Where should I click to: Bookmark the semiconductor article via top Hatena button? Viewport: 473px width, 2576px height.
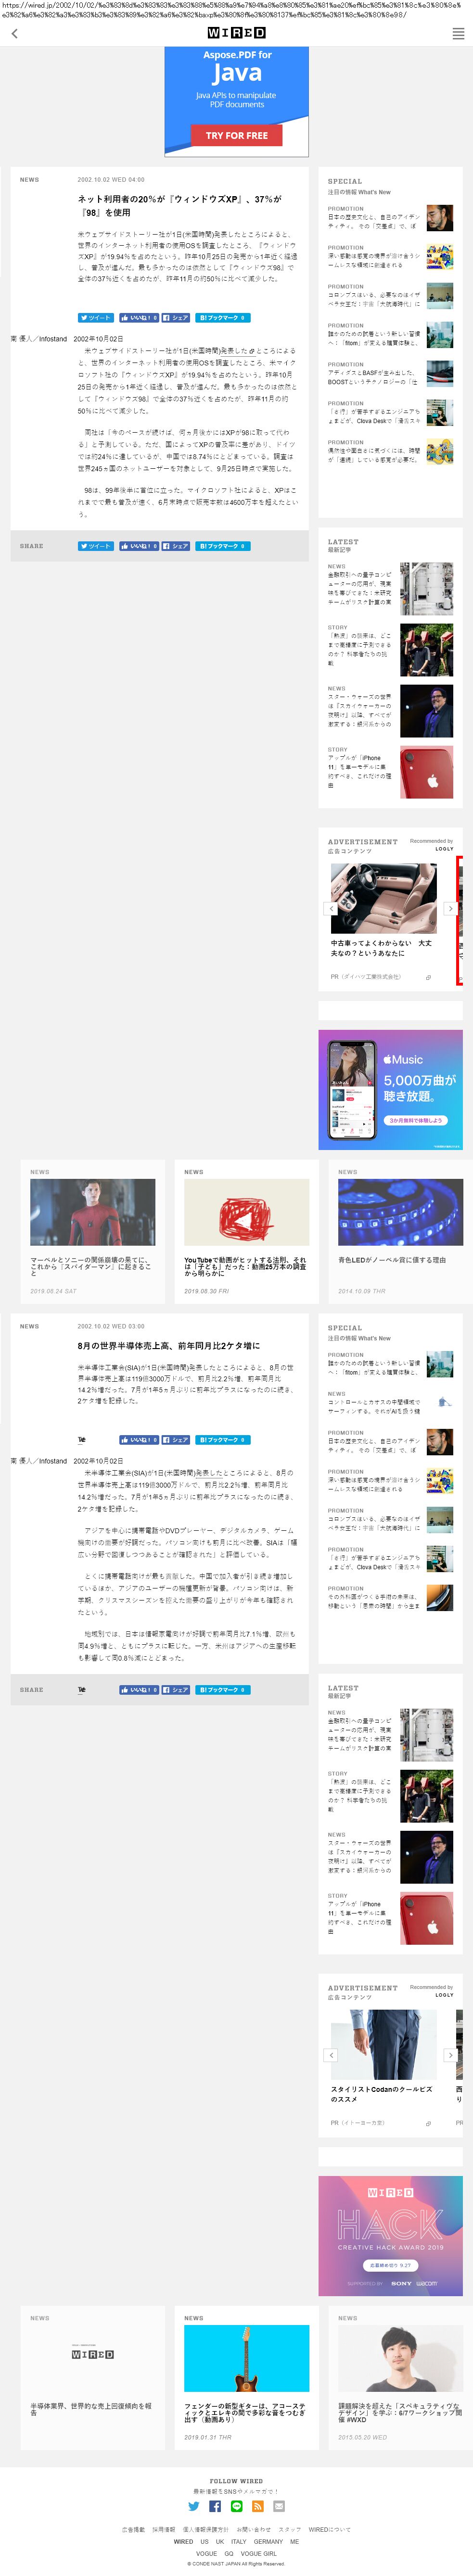(x=222, y=1439)
